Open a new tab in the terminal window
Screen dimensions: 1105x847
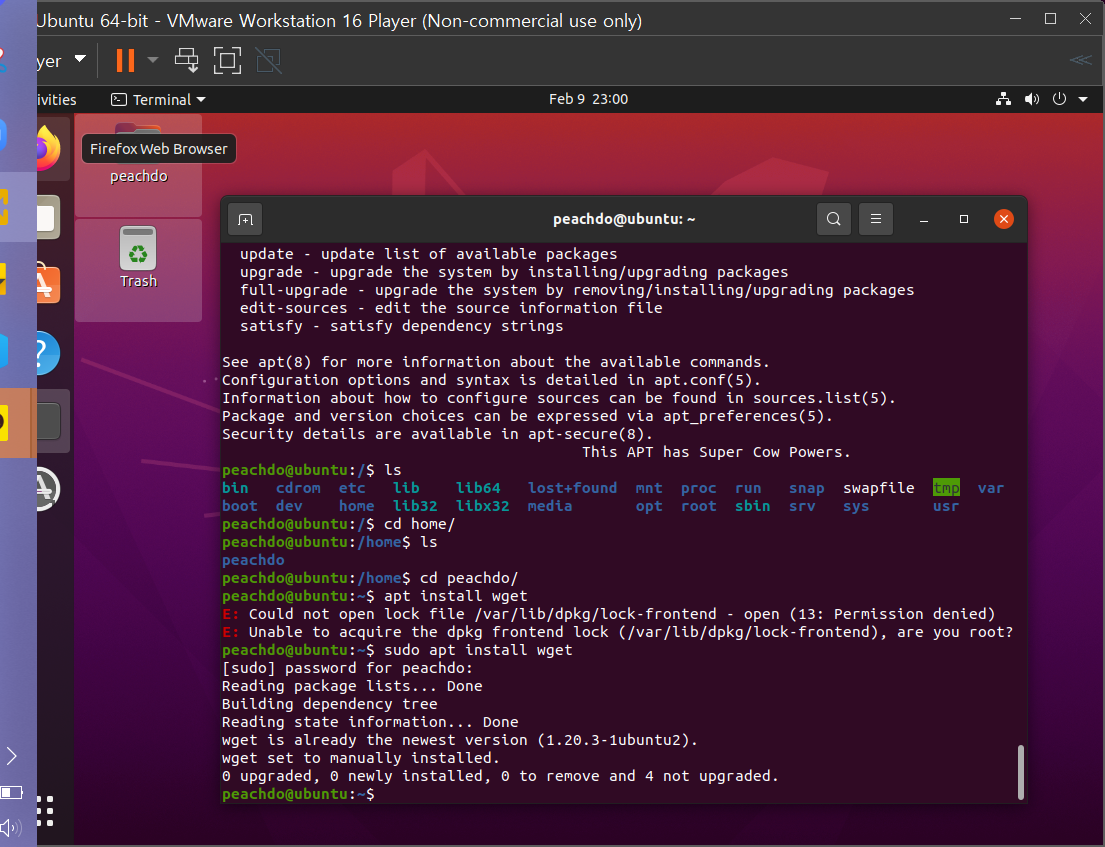(245, 219)
